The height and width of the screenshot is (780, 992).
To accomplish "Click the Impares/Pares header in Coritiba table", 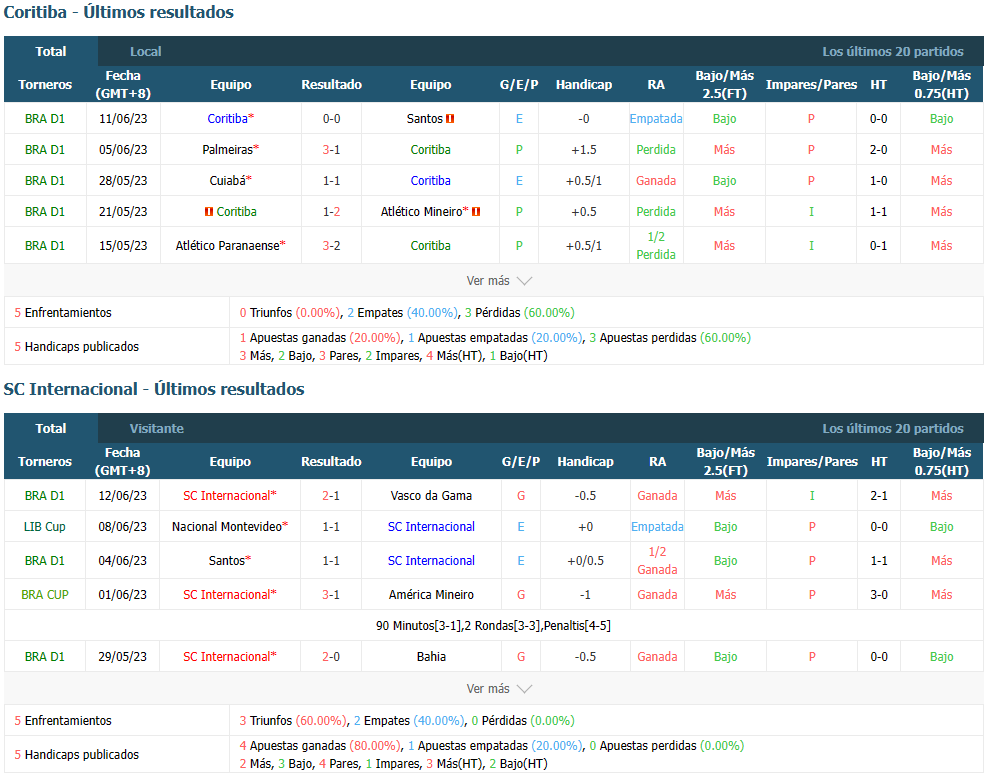I will (x=811, y=84).
